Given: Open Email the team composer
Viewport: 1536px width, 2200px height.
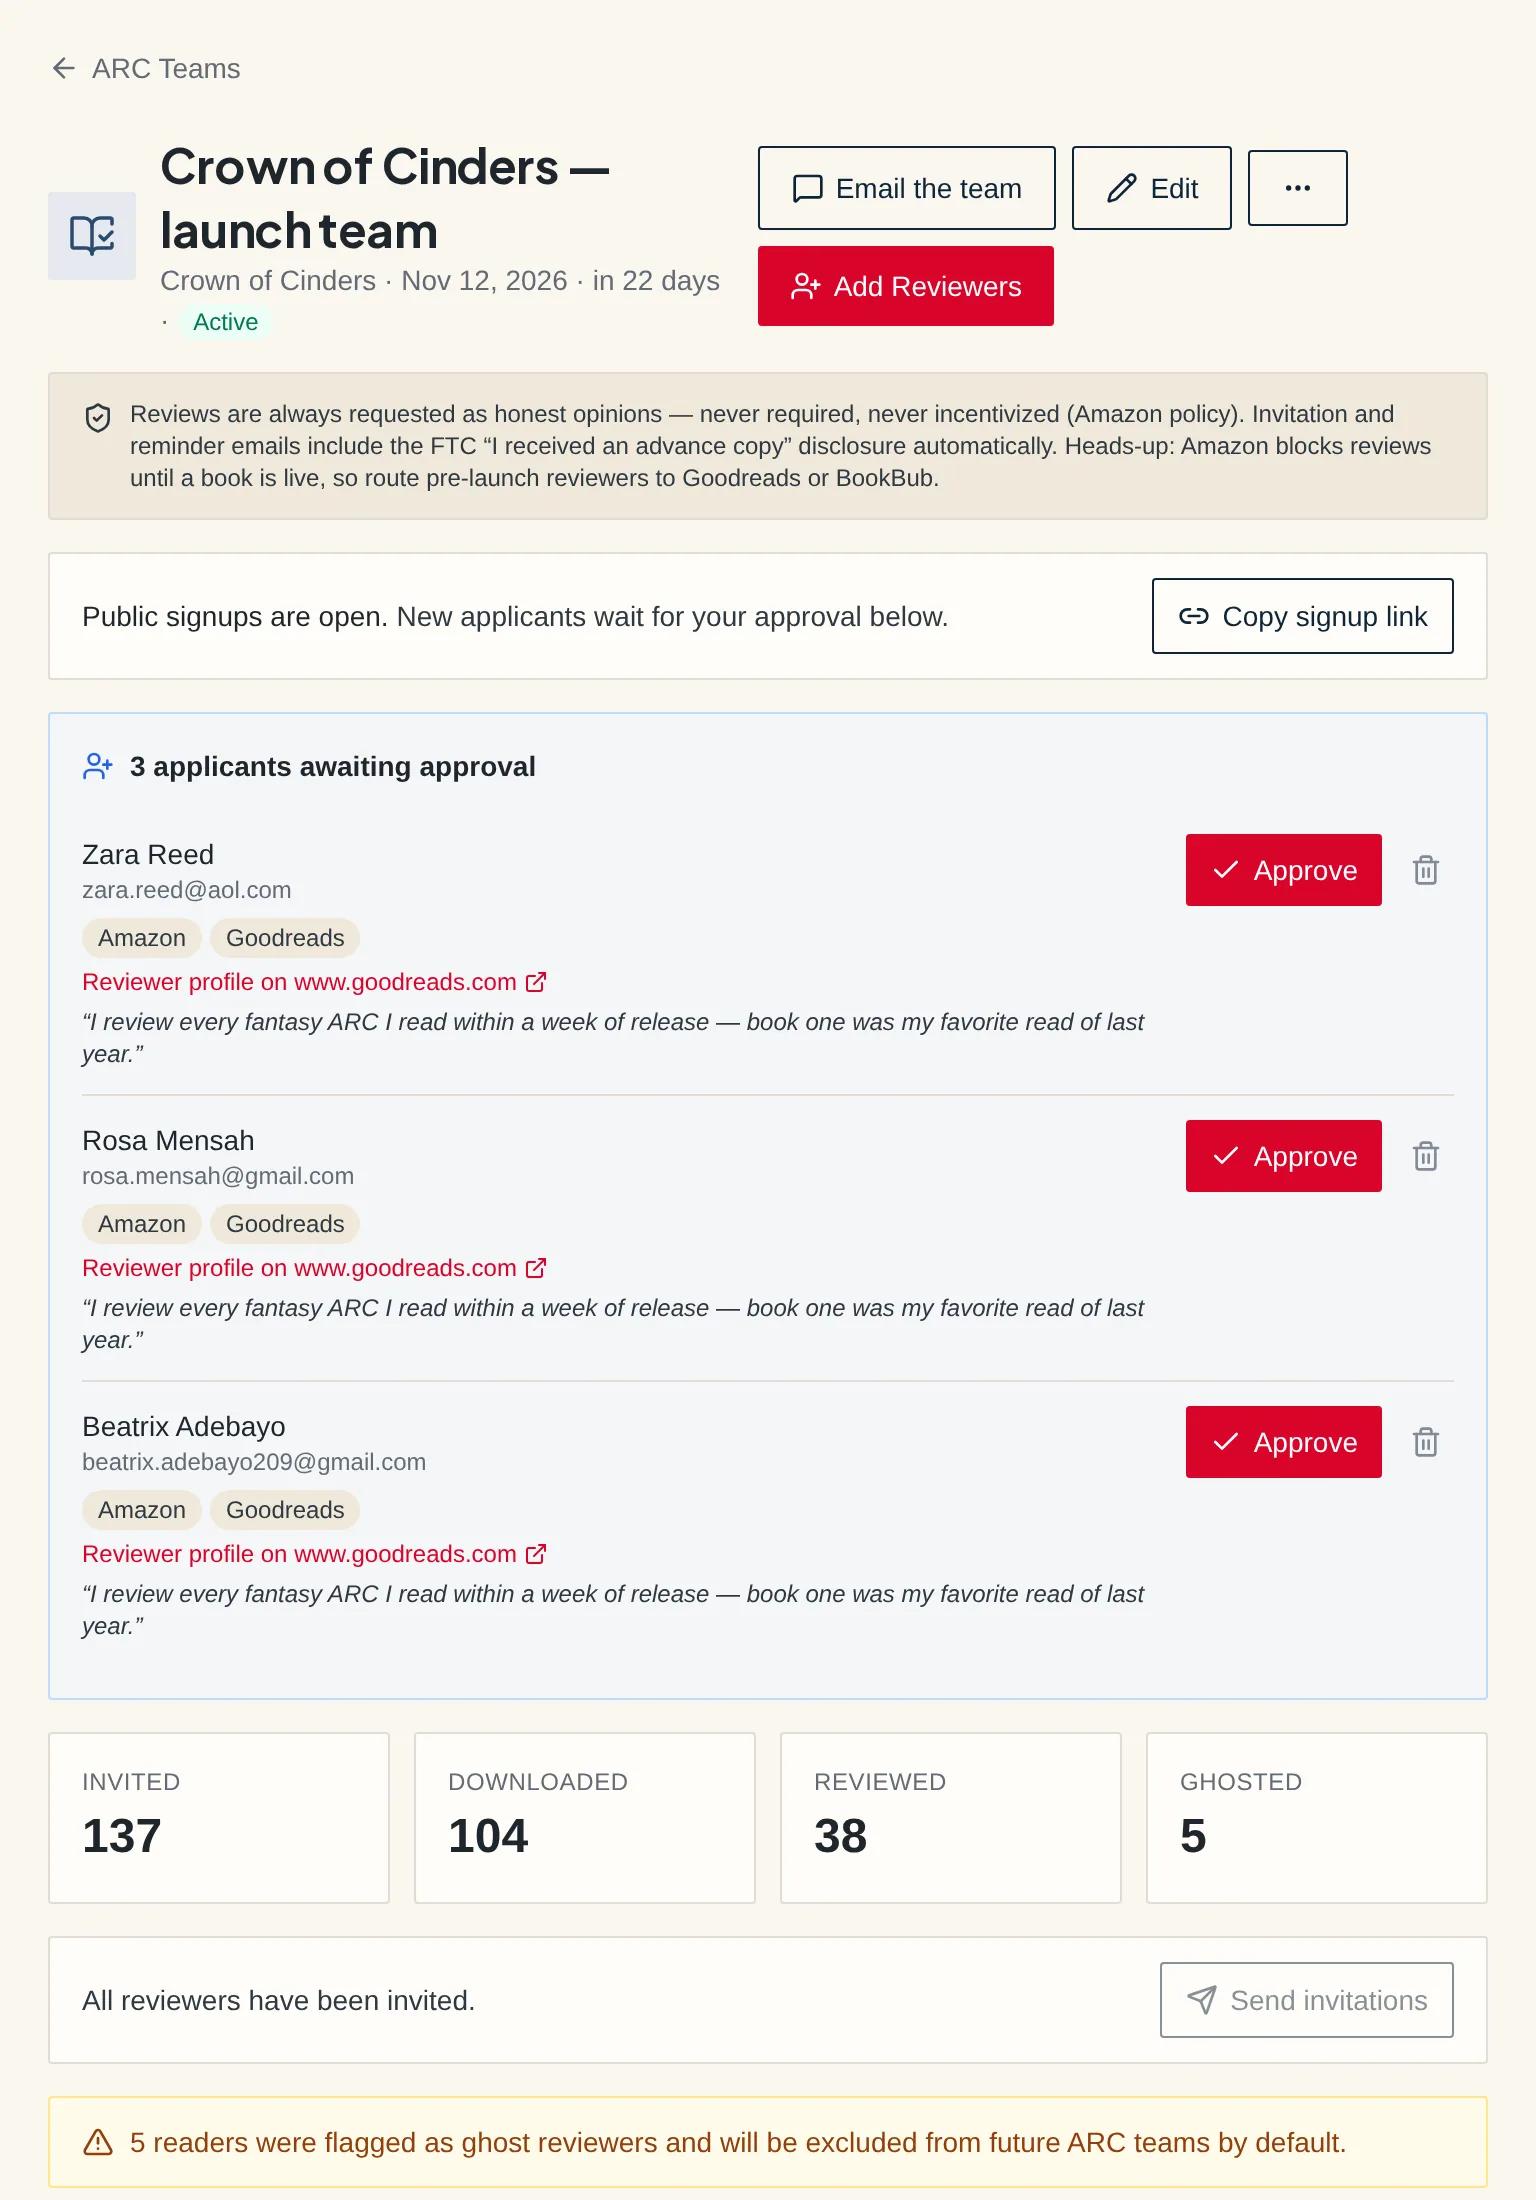Looking at the screenshot, I should 906,188.
